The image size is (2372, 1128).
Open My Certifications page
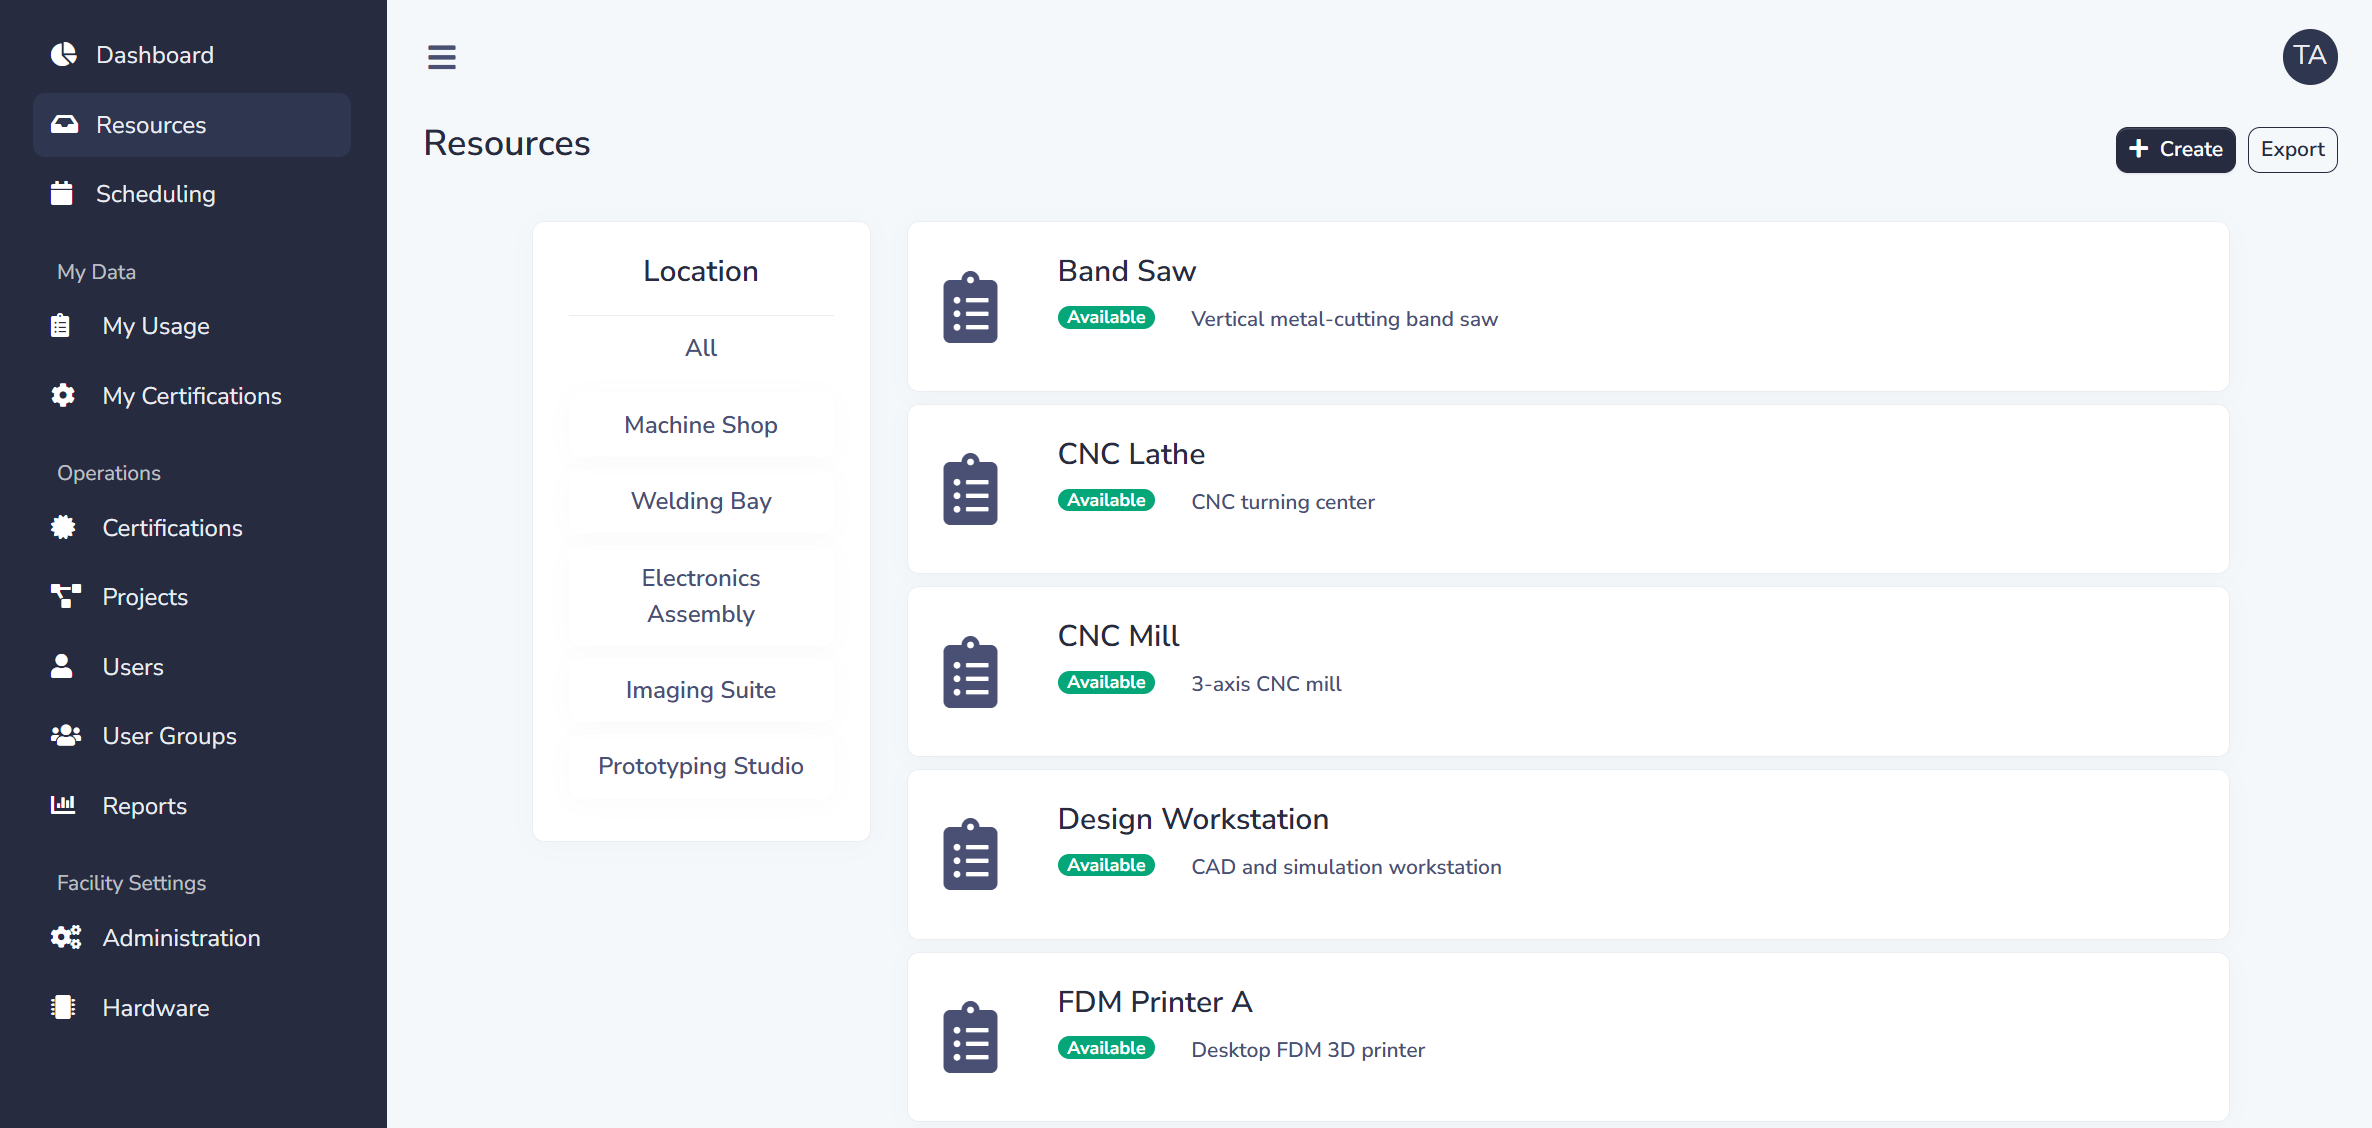(x=192, y=396)
